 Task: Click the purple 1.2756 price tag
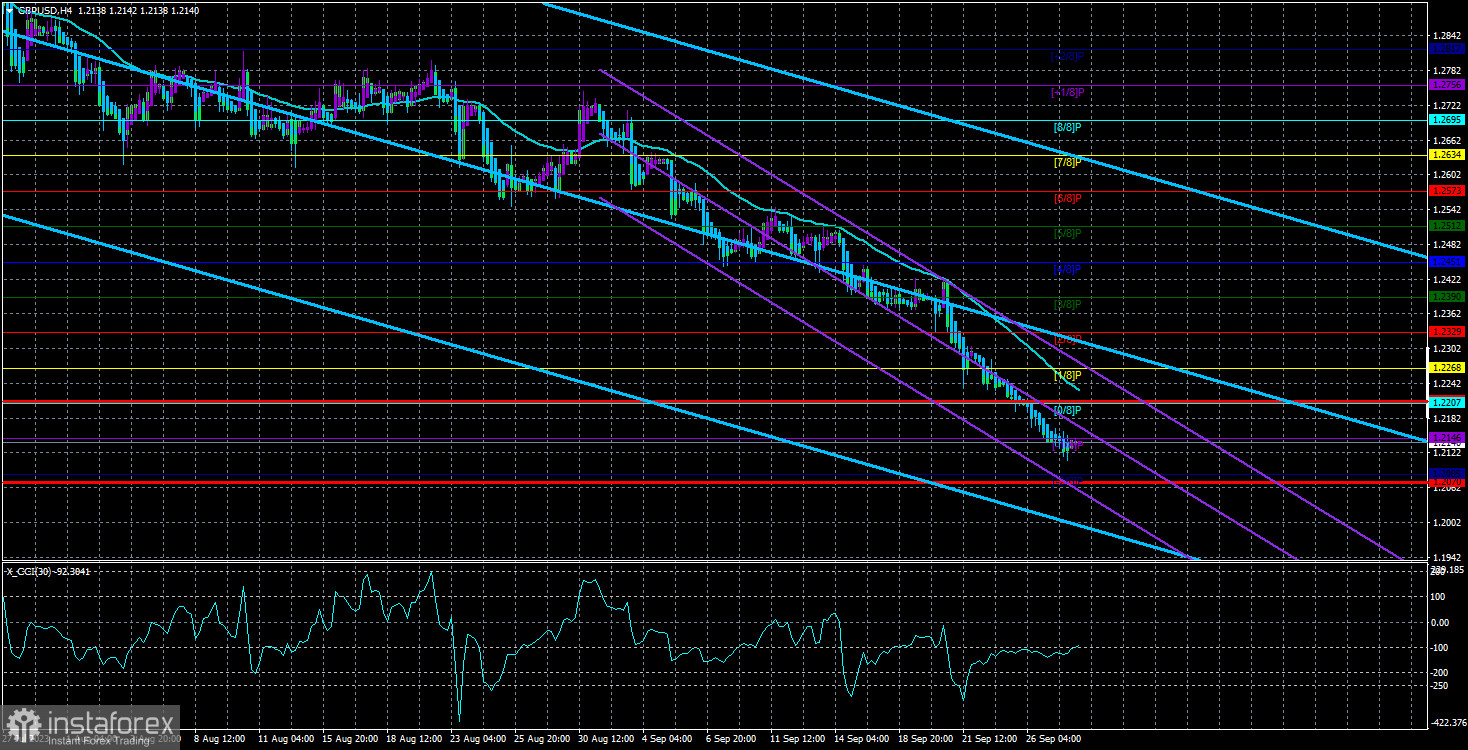click(1447, 85)
